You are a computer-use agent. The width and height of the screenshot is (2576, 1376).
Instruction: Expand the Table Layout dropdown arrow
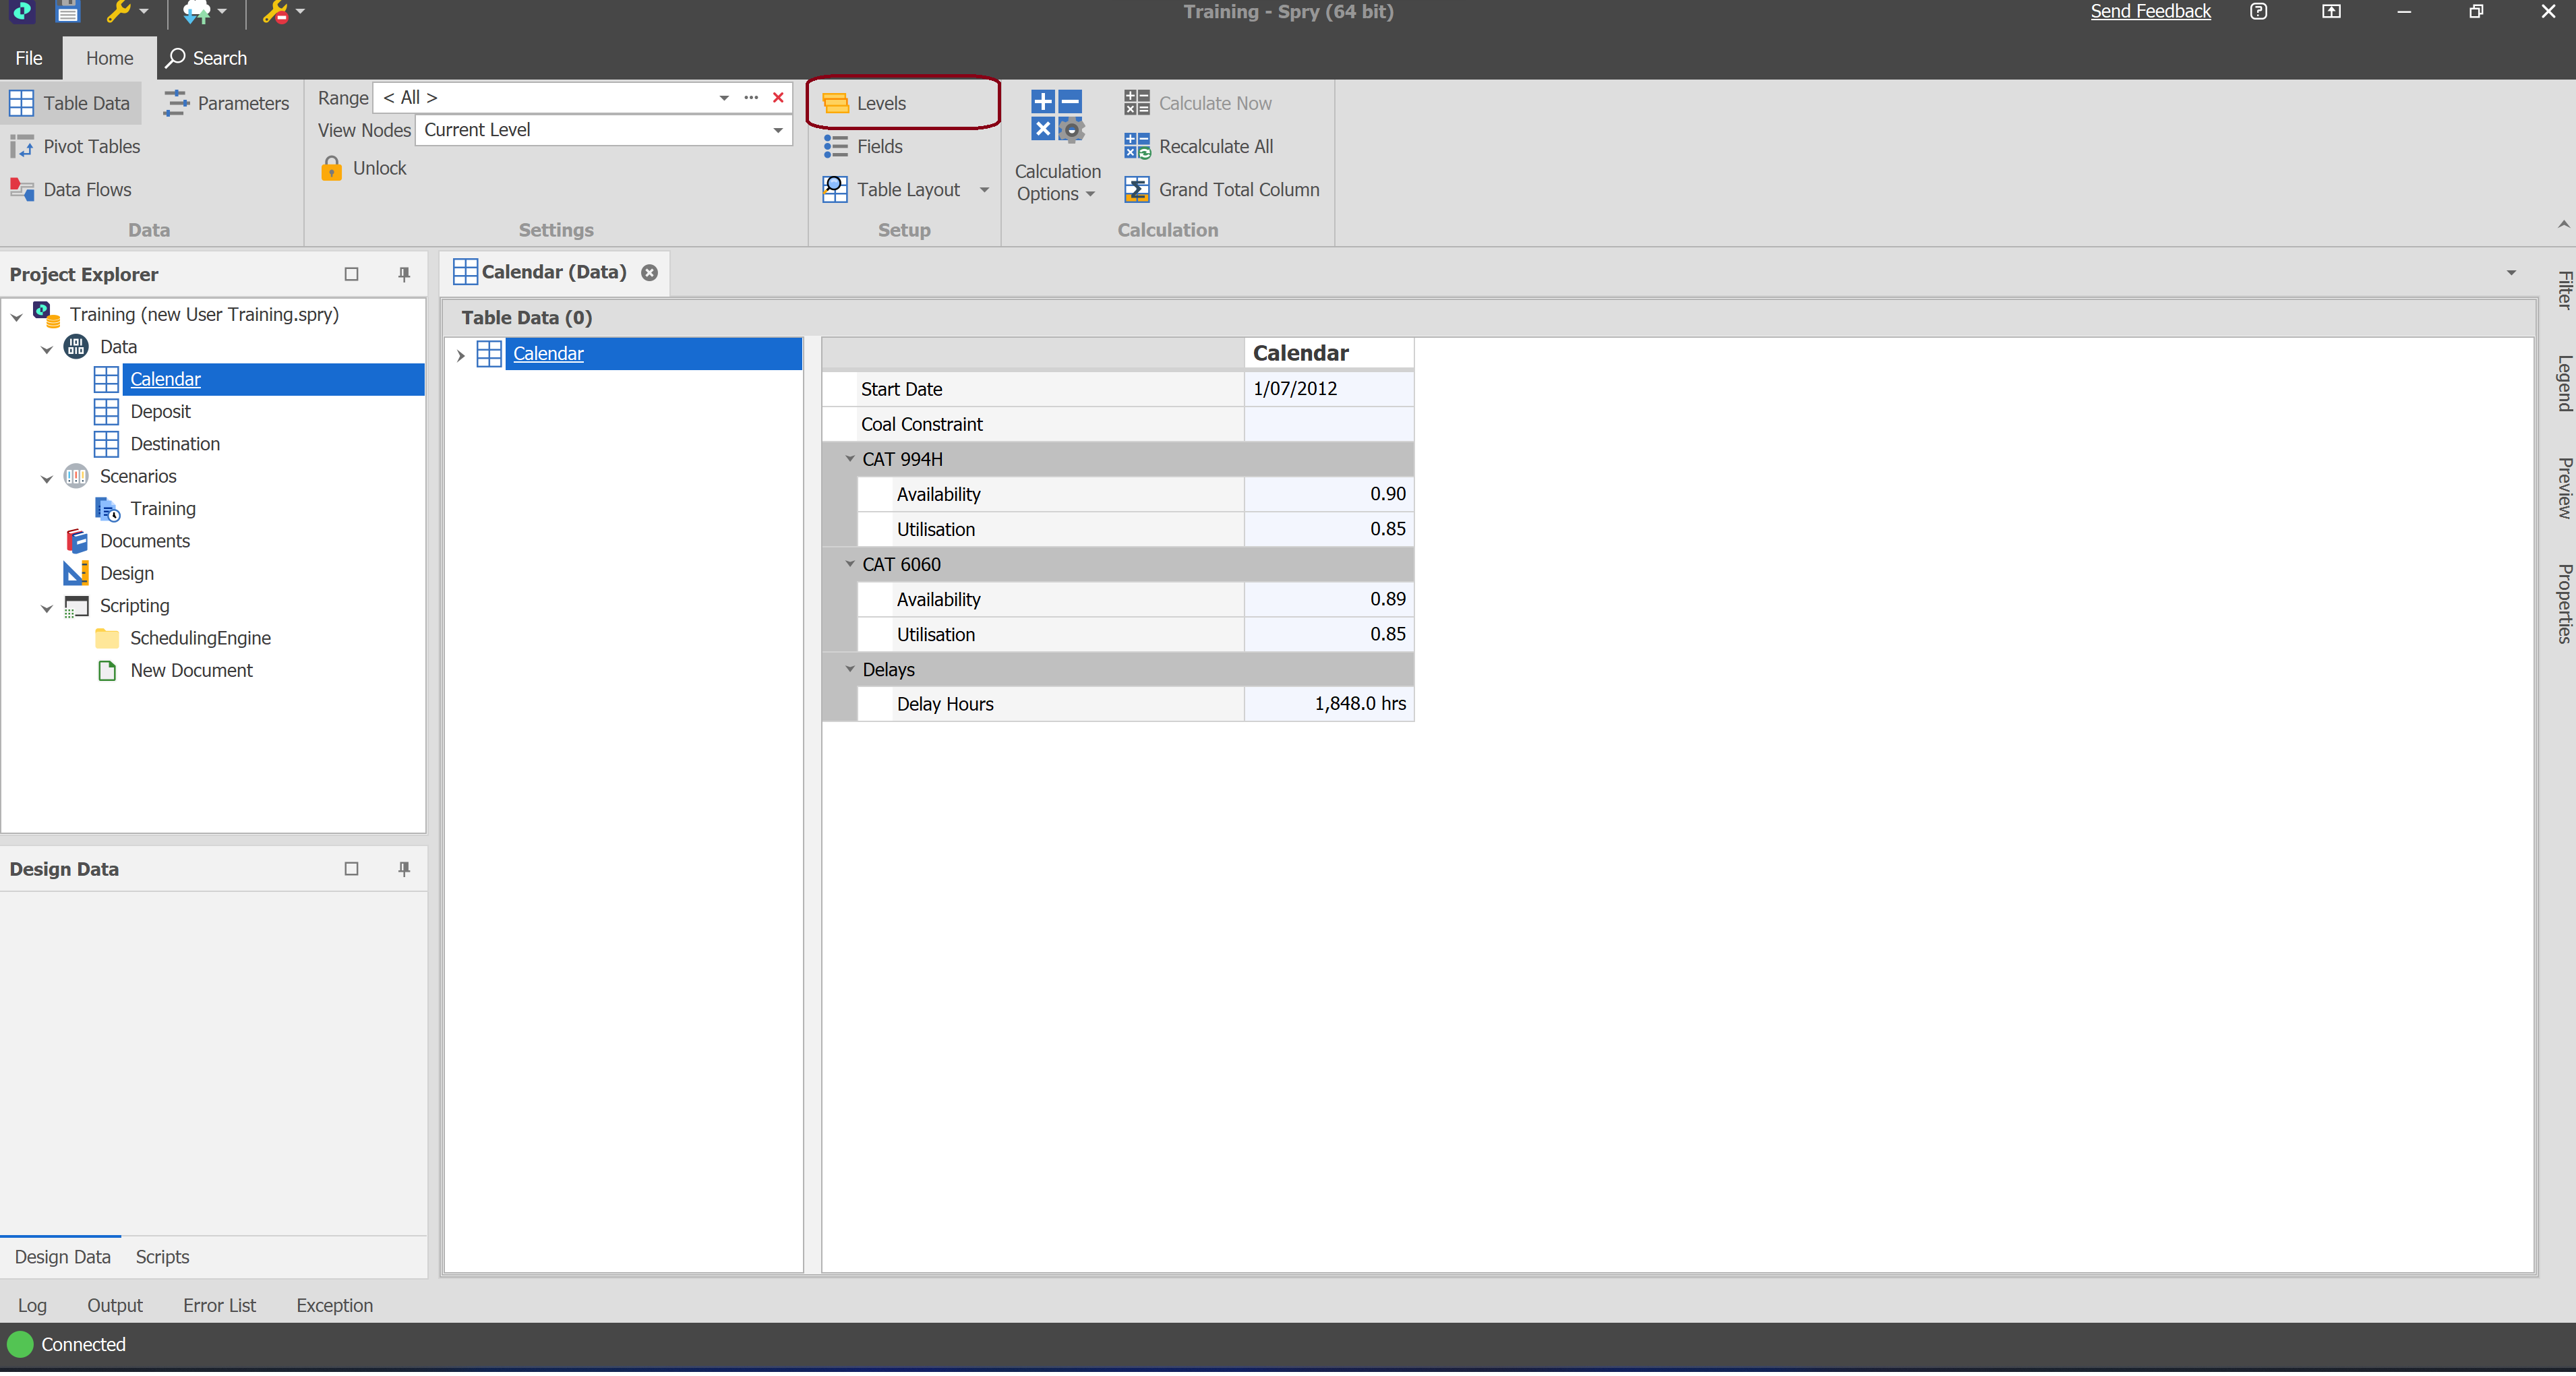(x=984, y=190)
